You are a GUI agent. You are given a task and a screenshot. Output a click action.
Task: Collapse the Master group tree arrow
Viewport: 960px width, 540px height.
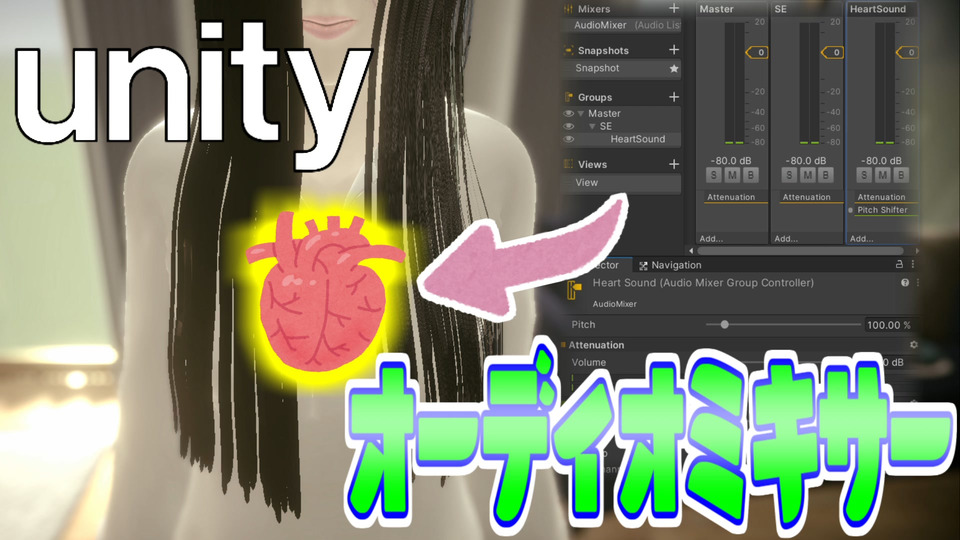[x=581, y=113]
